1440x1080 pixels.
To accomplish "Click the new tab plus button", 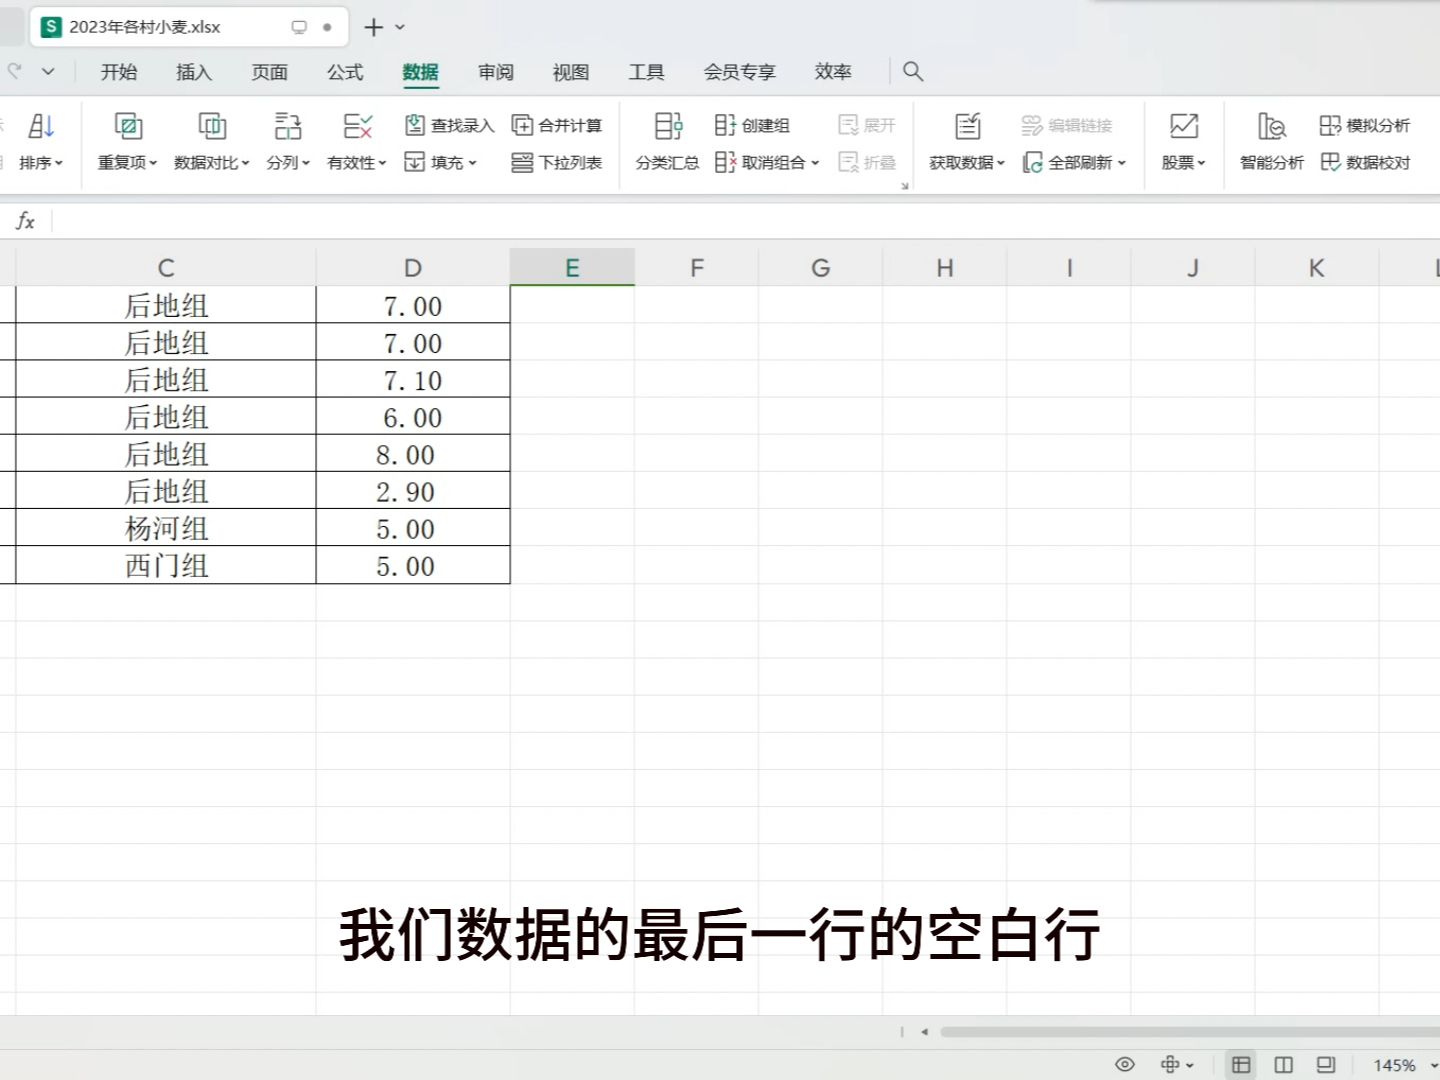I will tap(373, 27).
